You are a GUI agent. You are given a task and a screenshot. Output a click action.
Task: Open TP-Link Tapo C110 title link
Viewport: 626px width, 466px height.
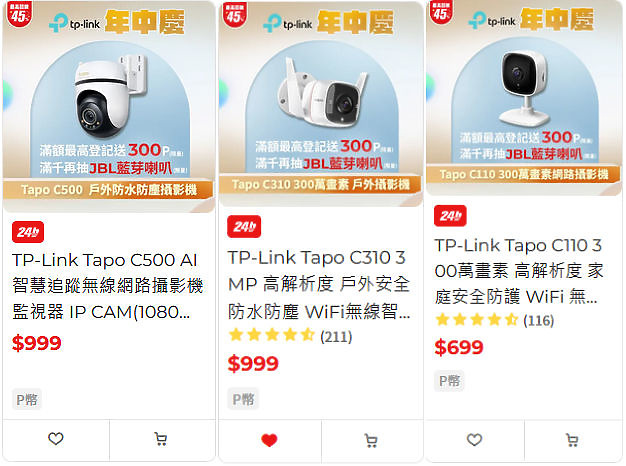pos(519,271)
